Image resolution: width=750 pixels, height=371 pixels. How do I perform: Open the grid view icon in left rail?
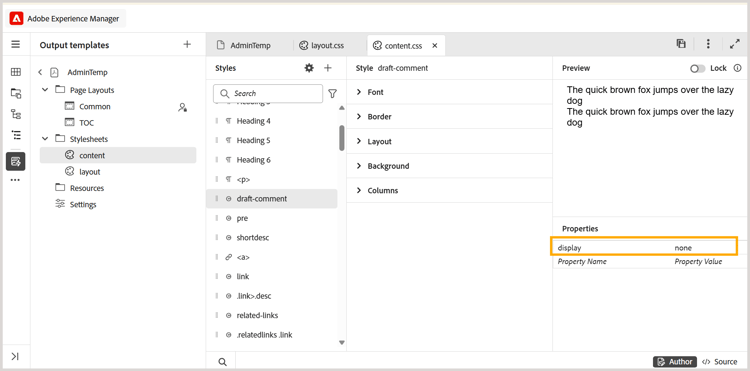pyautogui.click(x=16, y=72)
